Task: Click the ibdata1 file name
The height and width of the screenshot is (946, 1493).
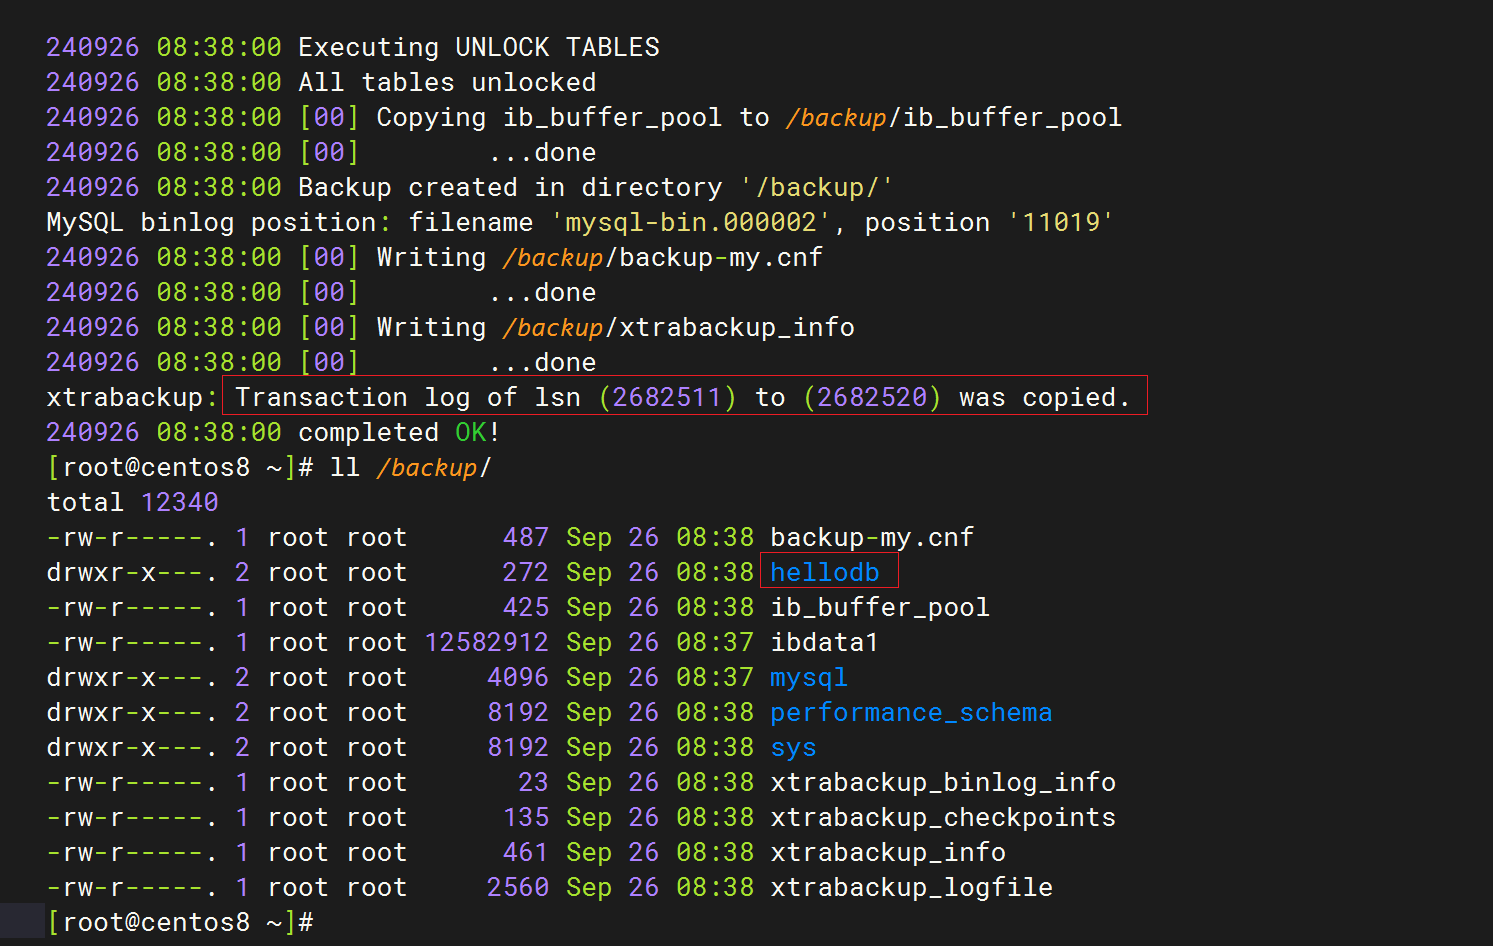Action: 824,643
